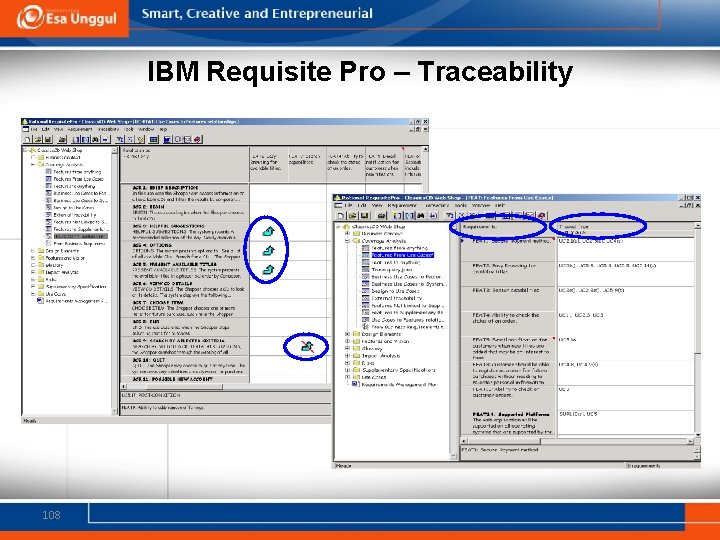Click Print icon in front window toolbar

(x=381, y=215)
